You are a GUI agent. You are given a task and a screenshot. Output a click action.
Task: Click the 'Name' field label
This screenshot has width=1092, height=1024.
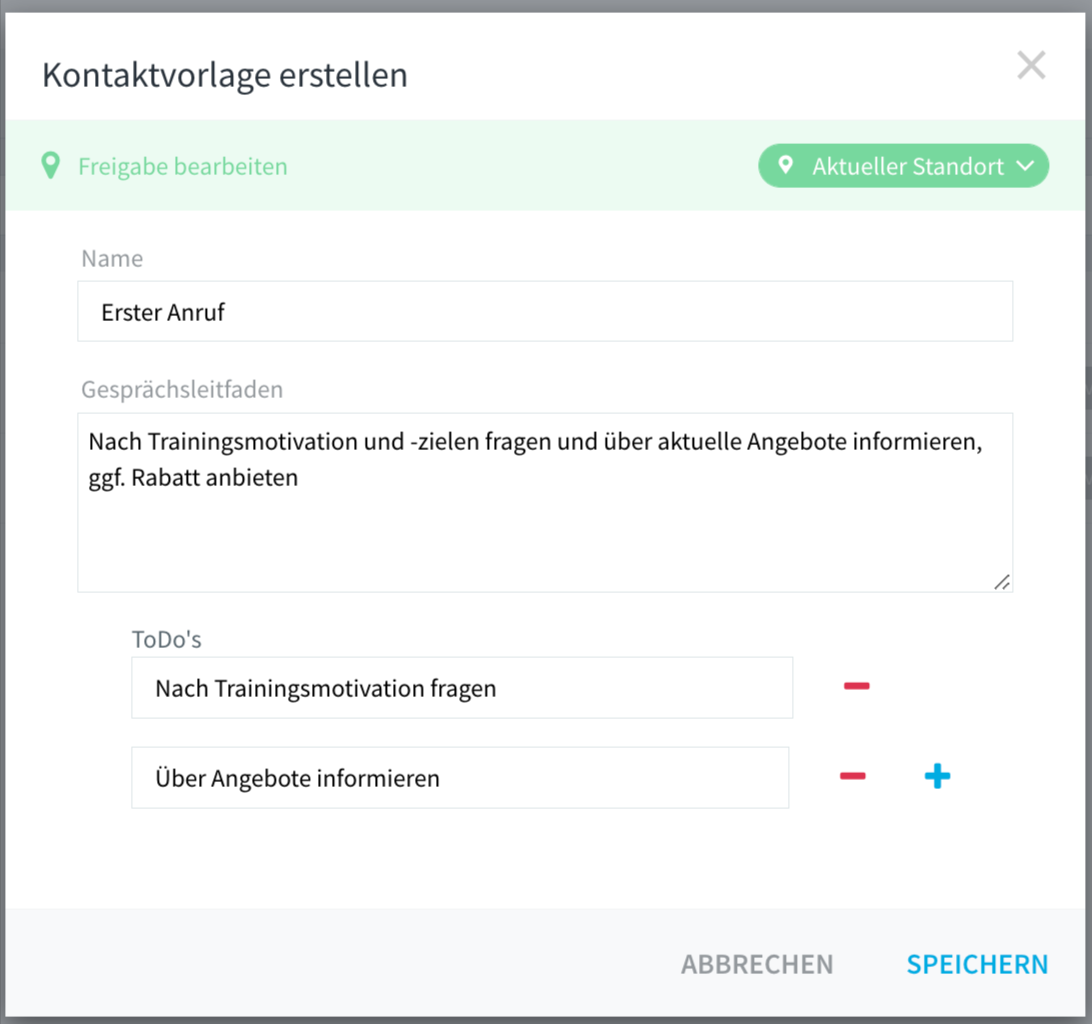tap(112, 258)
